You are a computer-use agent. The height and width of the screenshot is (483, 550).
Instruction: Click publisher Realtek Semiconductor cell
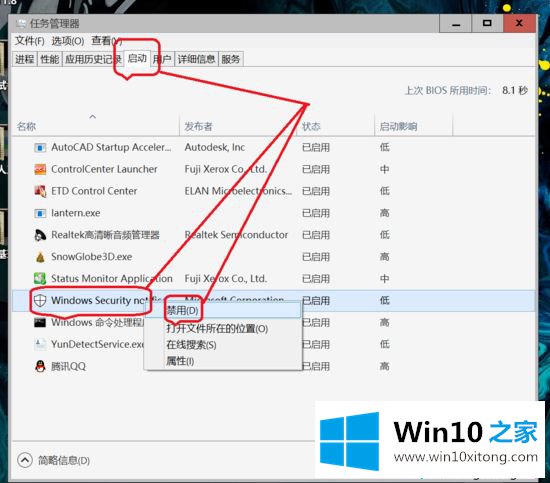(236, 235)
